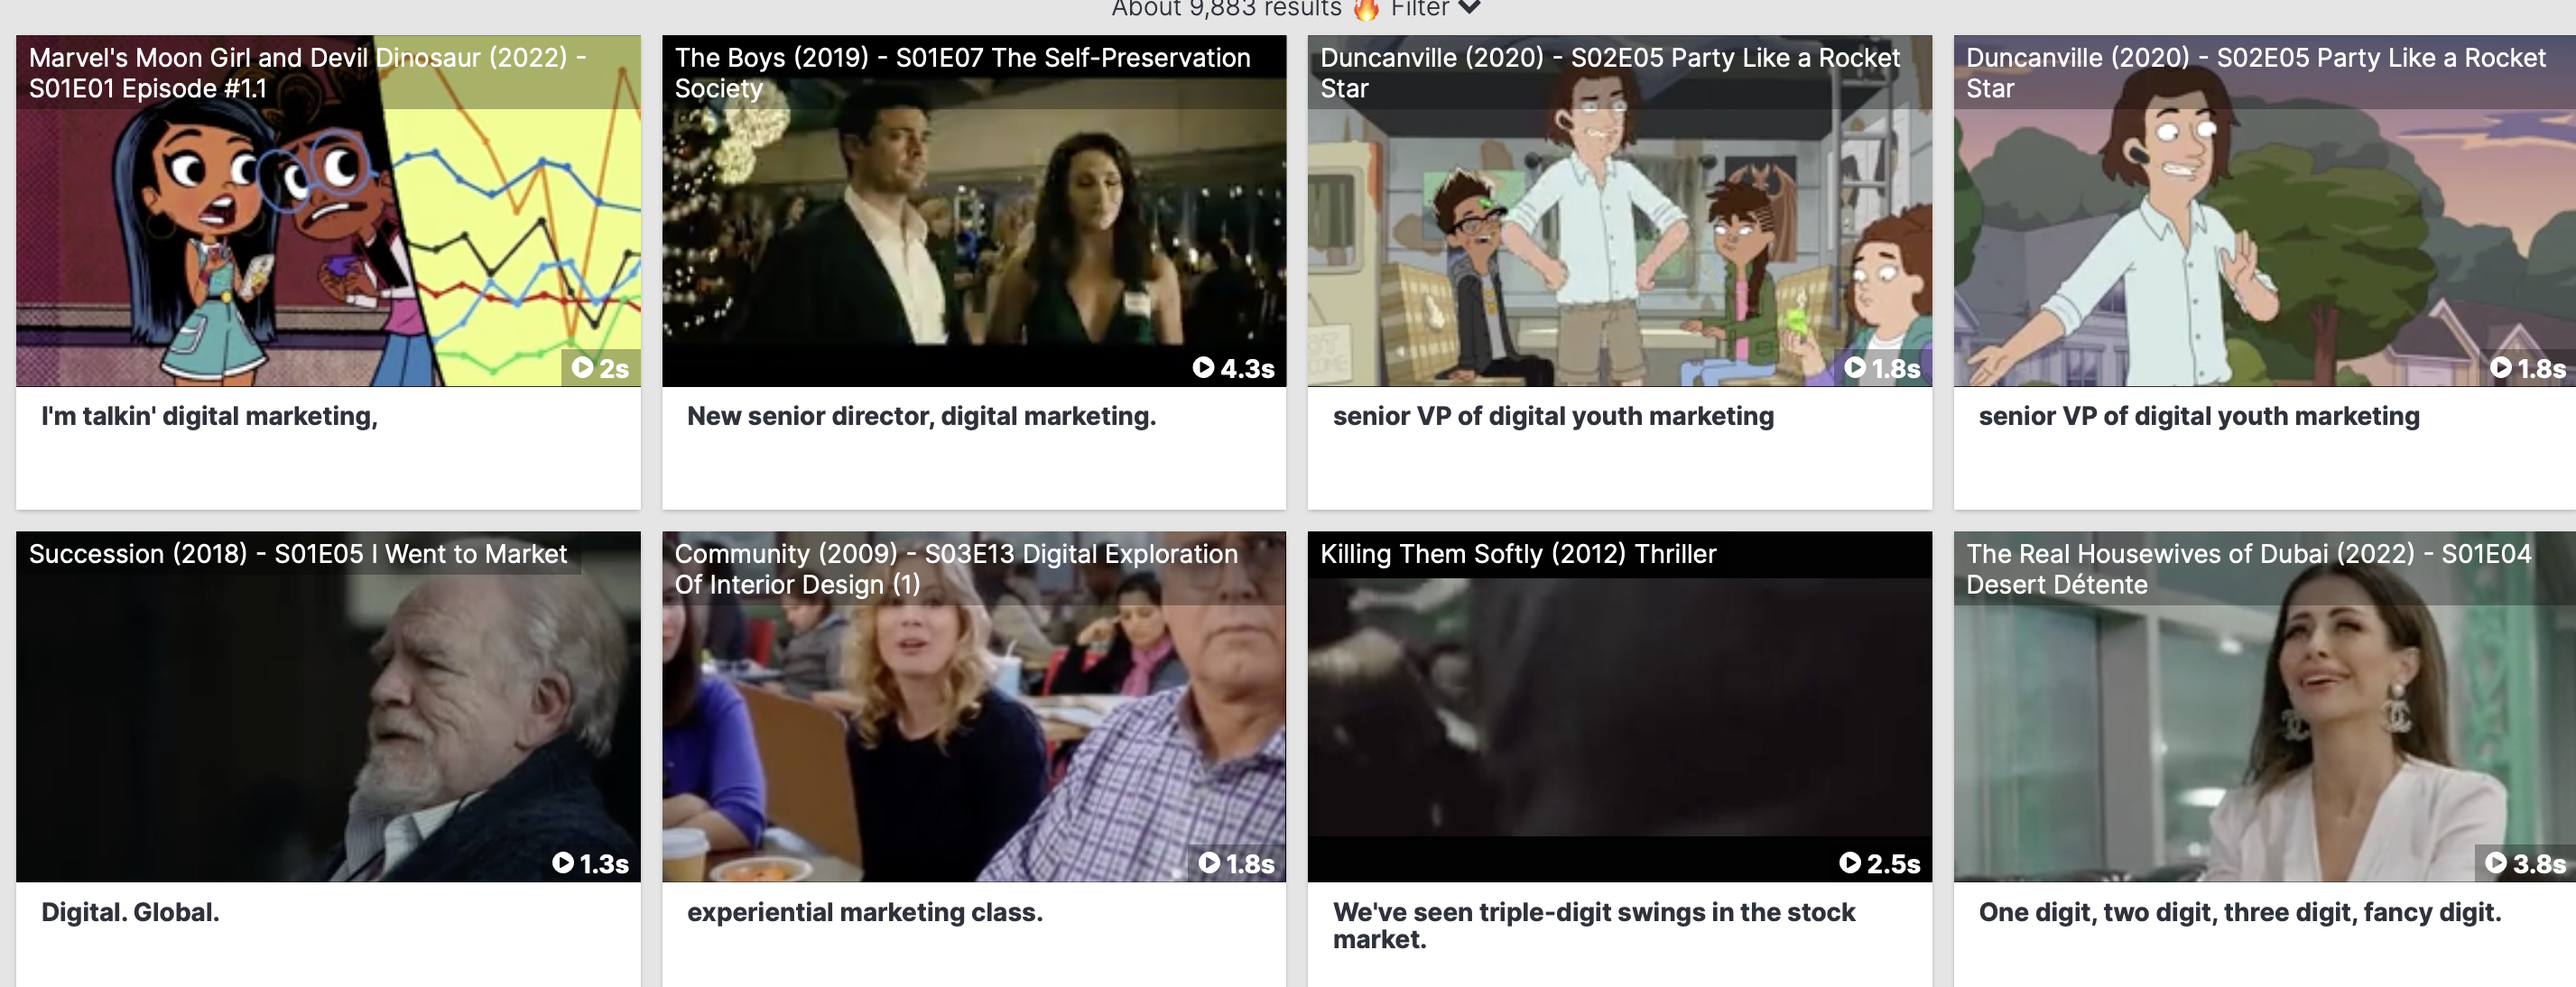Play the Boys 4.3s clip icon
Viewport: 2576px width, 987px height.
[1204, 368]
